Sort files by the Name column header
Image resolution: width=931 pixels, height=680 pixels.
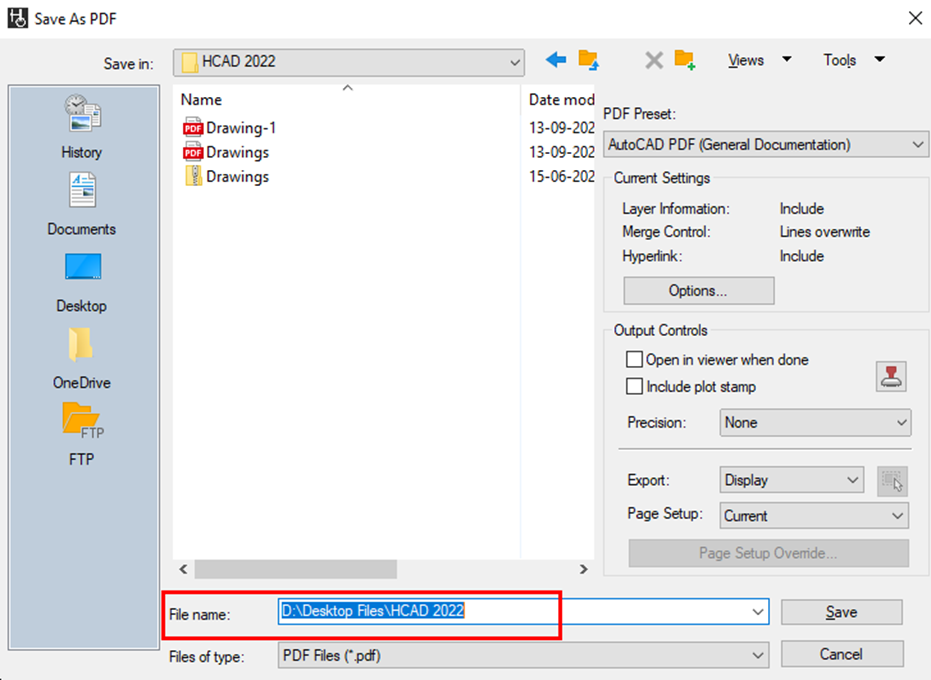347,99
